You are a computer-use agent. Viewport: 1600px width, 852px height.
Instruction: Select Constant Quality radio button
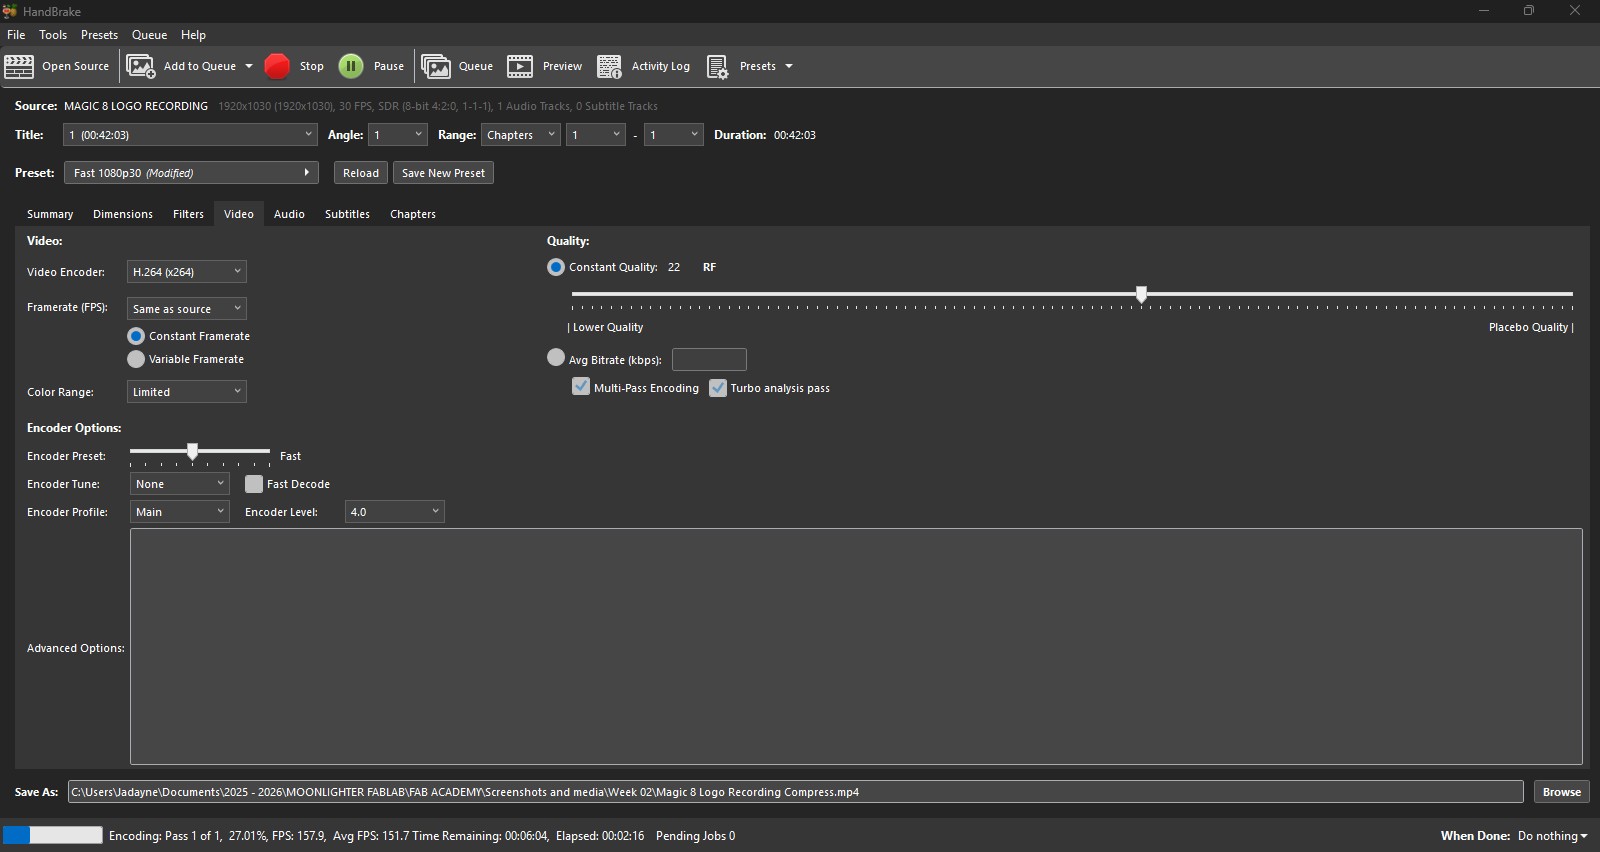pyautogui.click(x=556, y=267)
